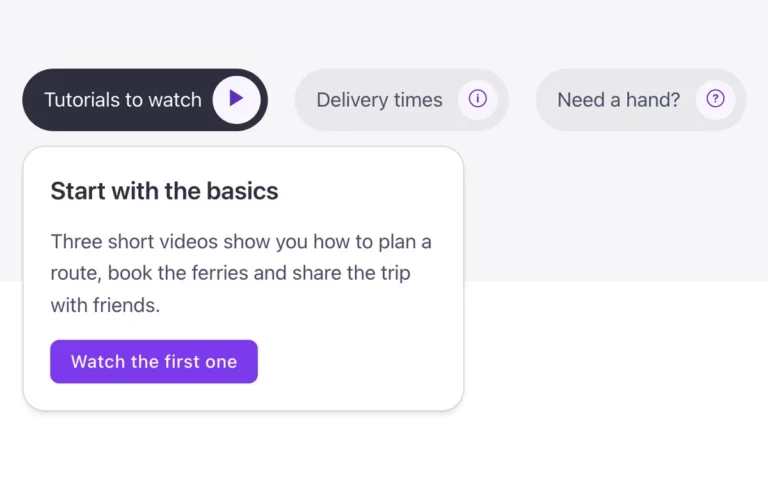Image resolution: width=768 pixels, height=480 pixels.
Task: Click the lavender circle holding the info icon
Action: [x=478, y=99]
